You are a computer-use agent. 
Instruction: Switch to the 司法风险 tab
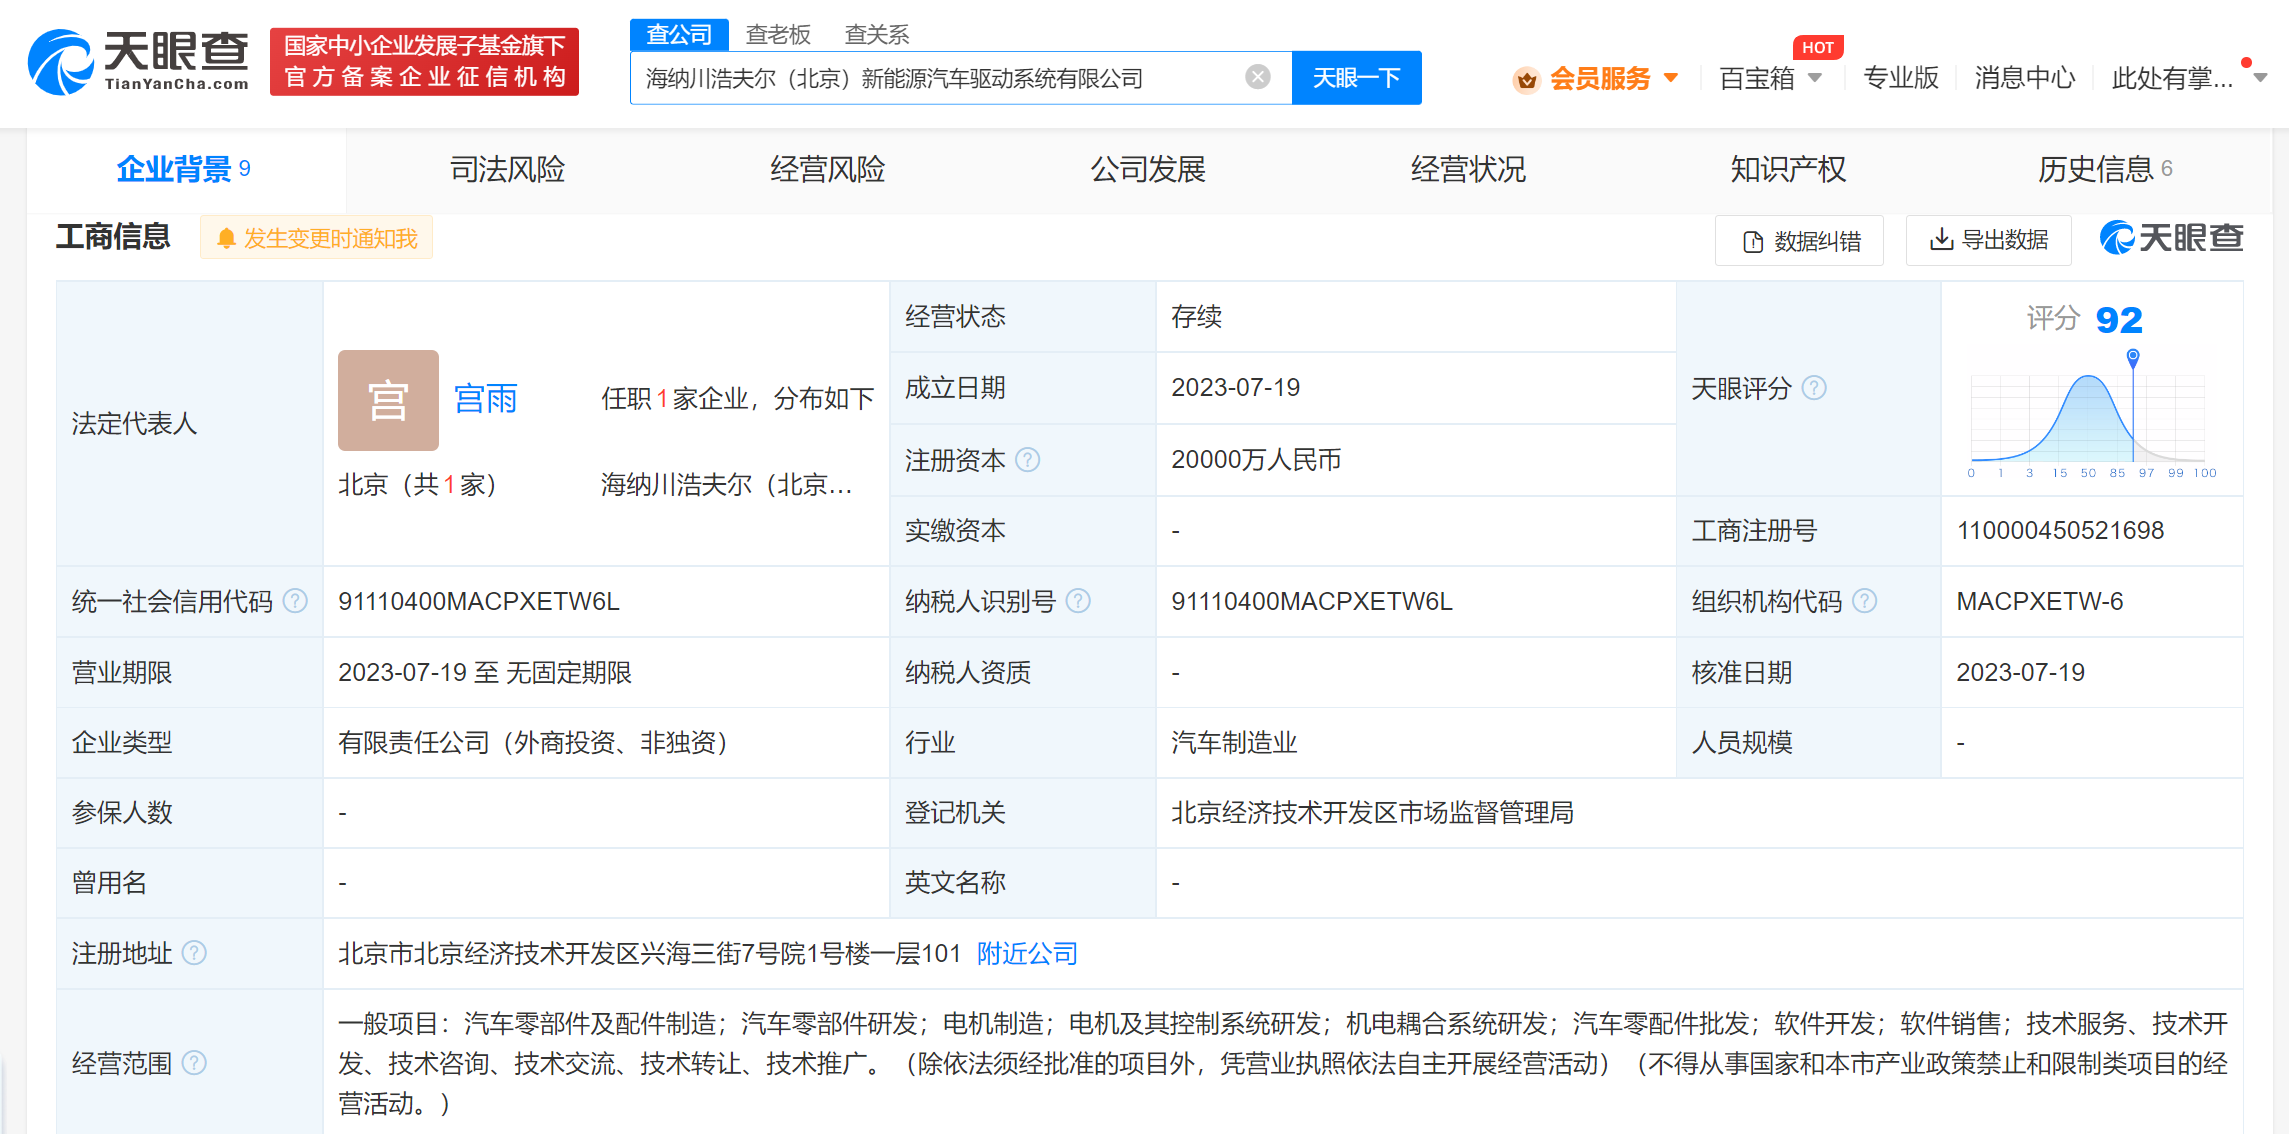click(x=507, y=169)
